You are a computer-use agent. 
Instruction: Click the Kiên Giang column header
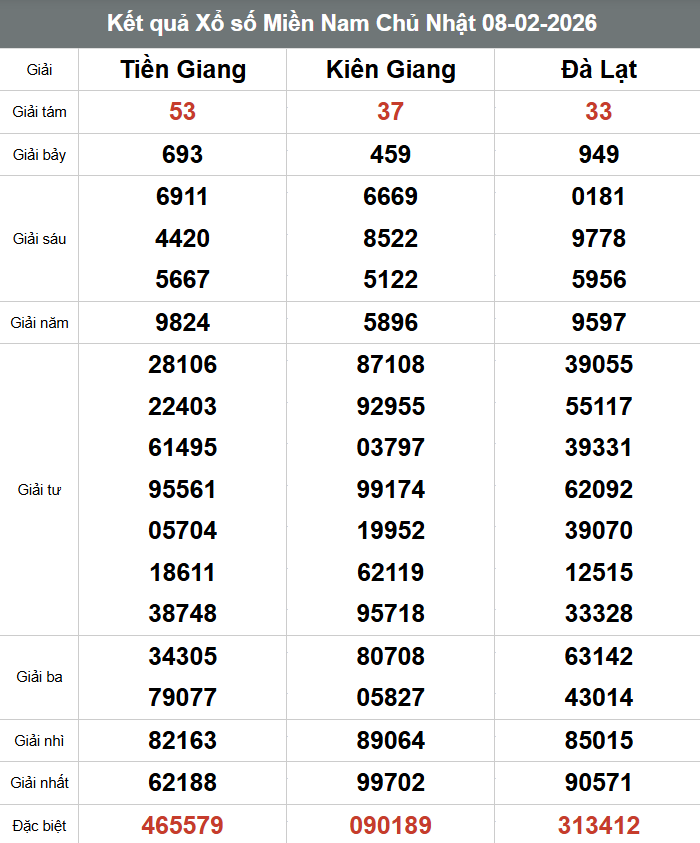pos(391,70)
